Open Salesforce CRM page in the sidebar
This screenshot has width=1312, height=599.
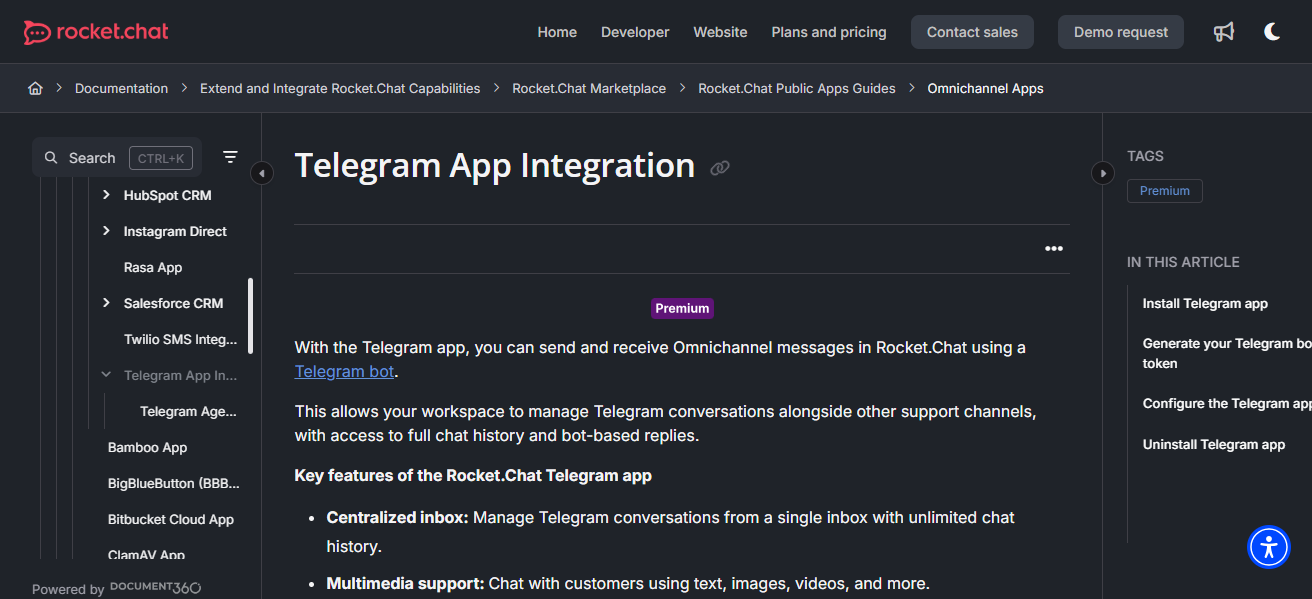(x=173, y=303)
